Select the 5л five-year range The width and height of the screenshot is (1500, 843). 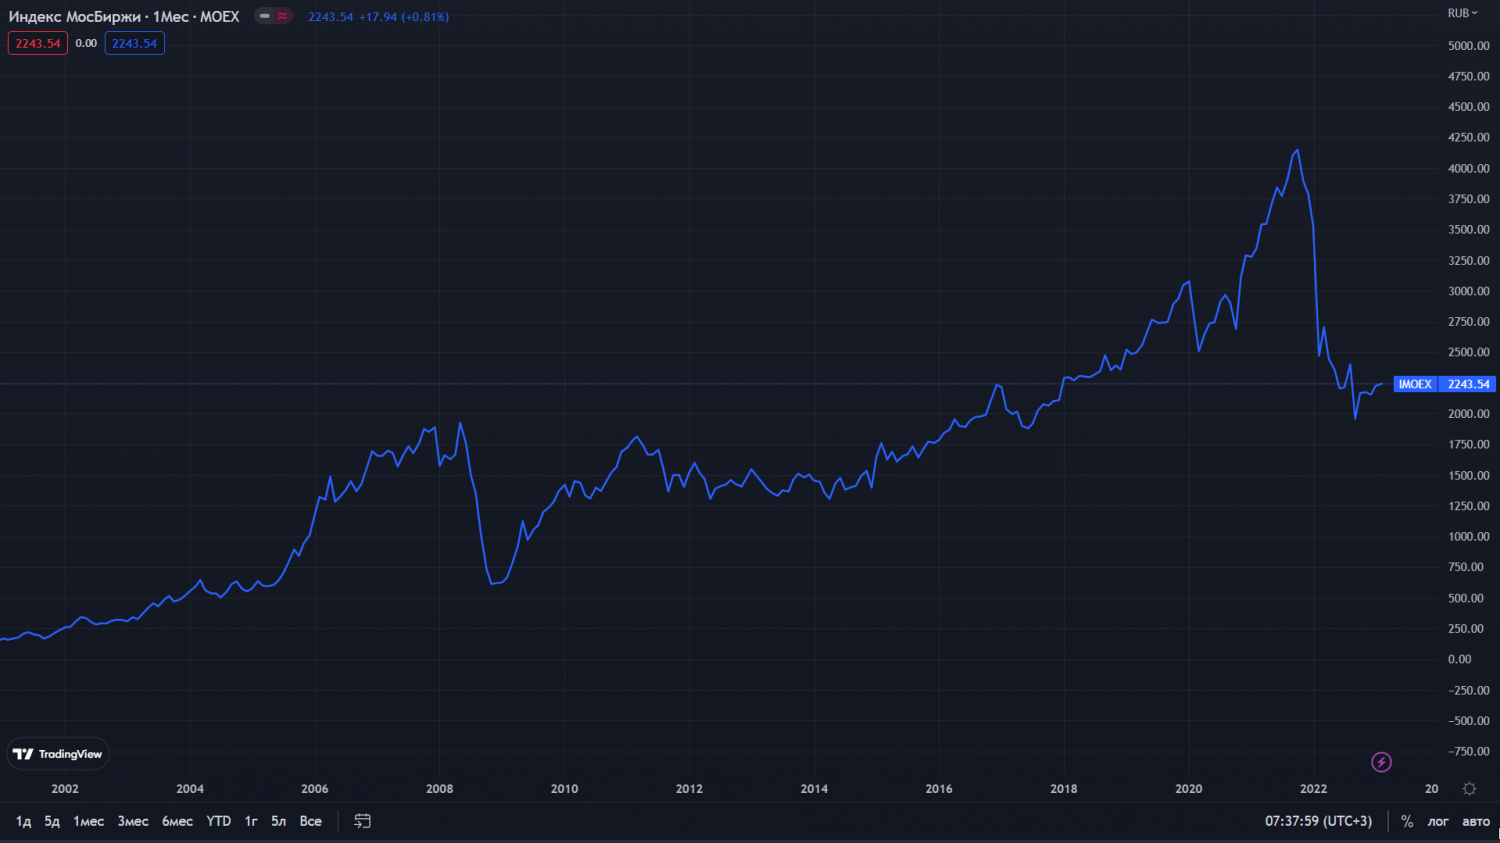[x=278, y=821]
